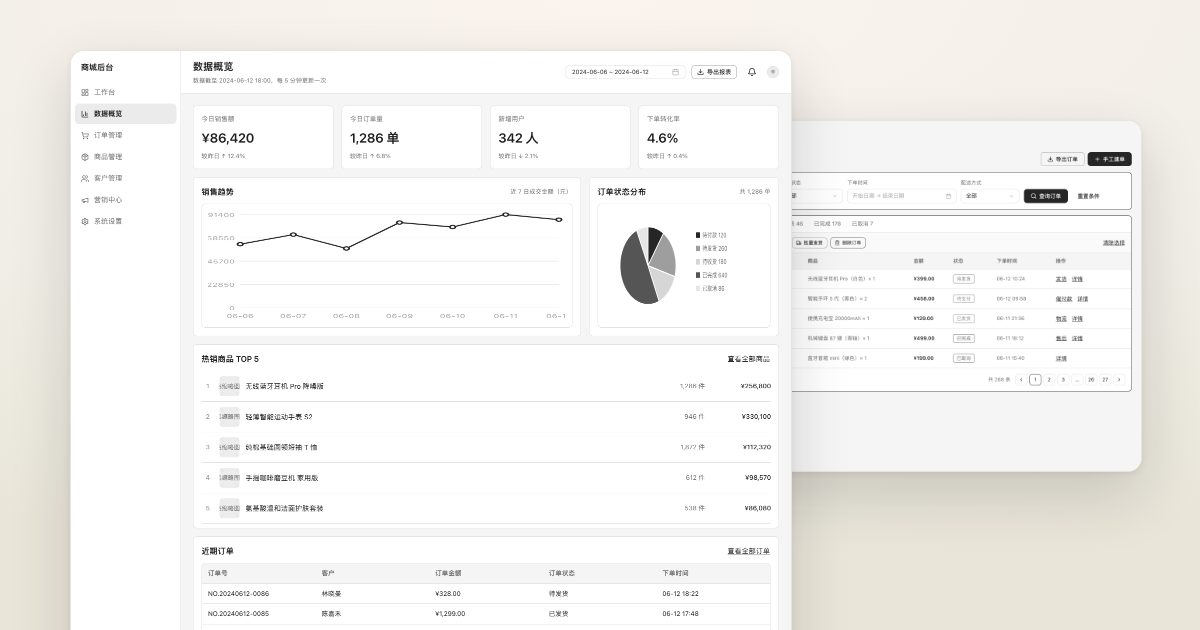This screenshot has height=630, width=1200.
Task: Go to 商品管理 in the sidebar
Action: tap(125, 157)
